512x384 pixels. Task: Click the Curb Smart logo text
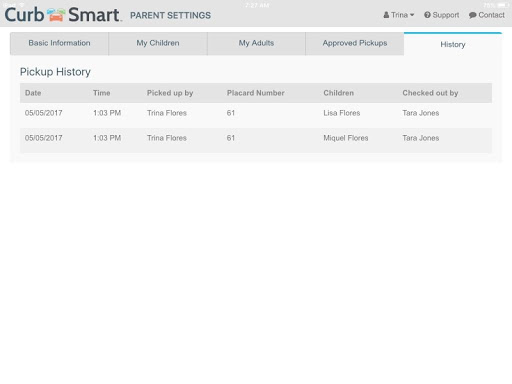[63, 15]
